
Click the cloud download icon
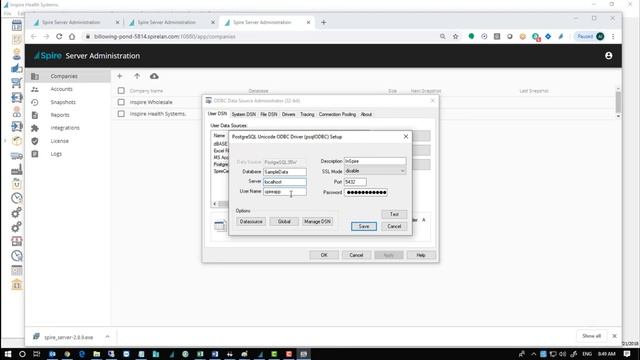[x=154, y=76]
